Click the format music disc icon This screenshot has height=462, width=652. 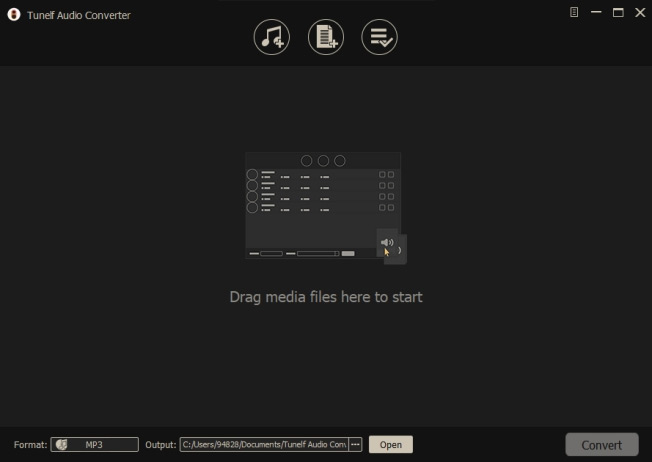click(62, 445)
